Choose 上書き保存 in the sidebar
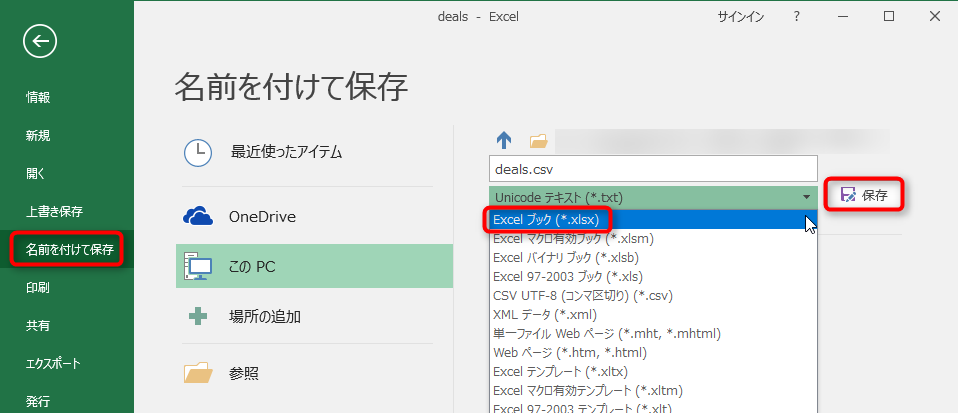 [54, 212]
